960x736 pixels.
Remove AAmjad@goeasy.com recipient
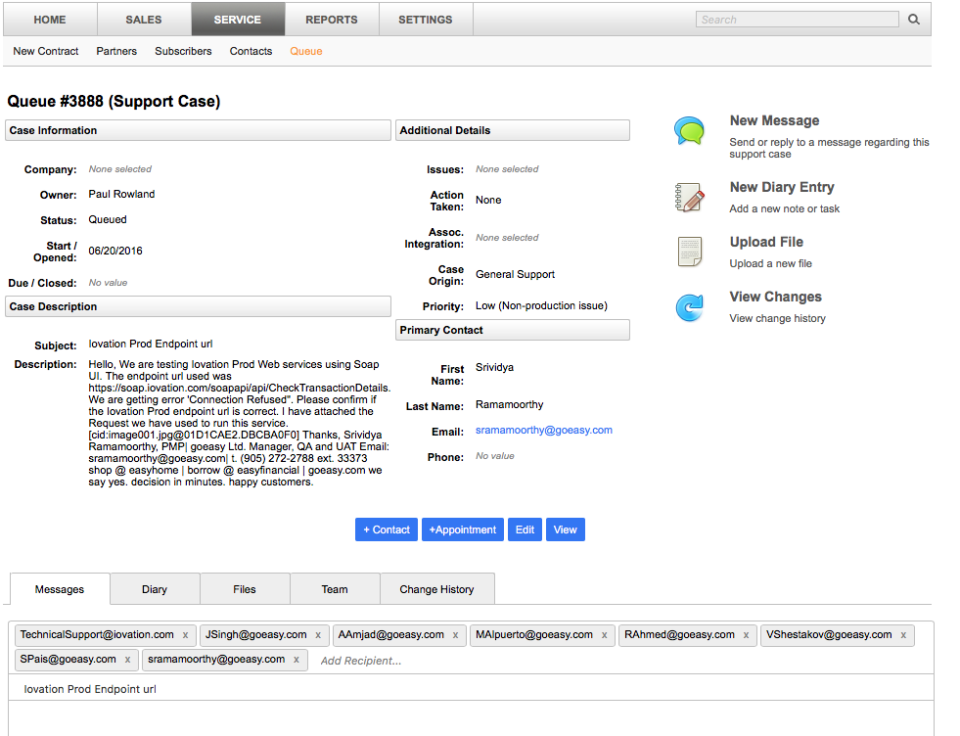(456, 636)
